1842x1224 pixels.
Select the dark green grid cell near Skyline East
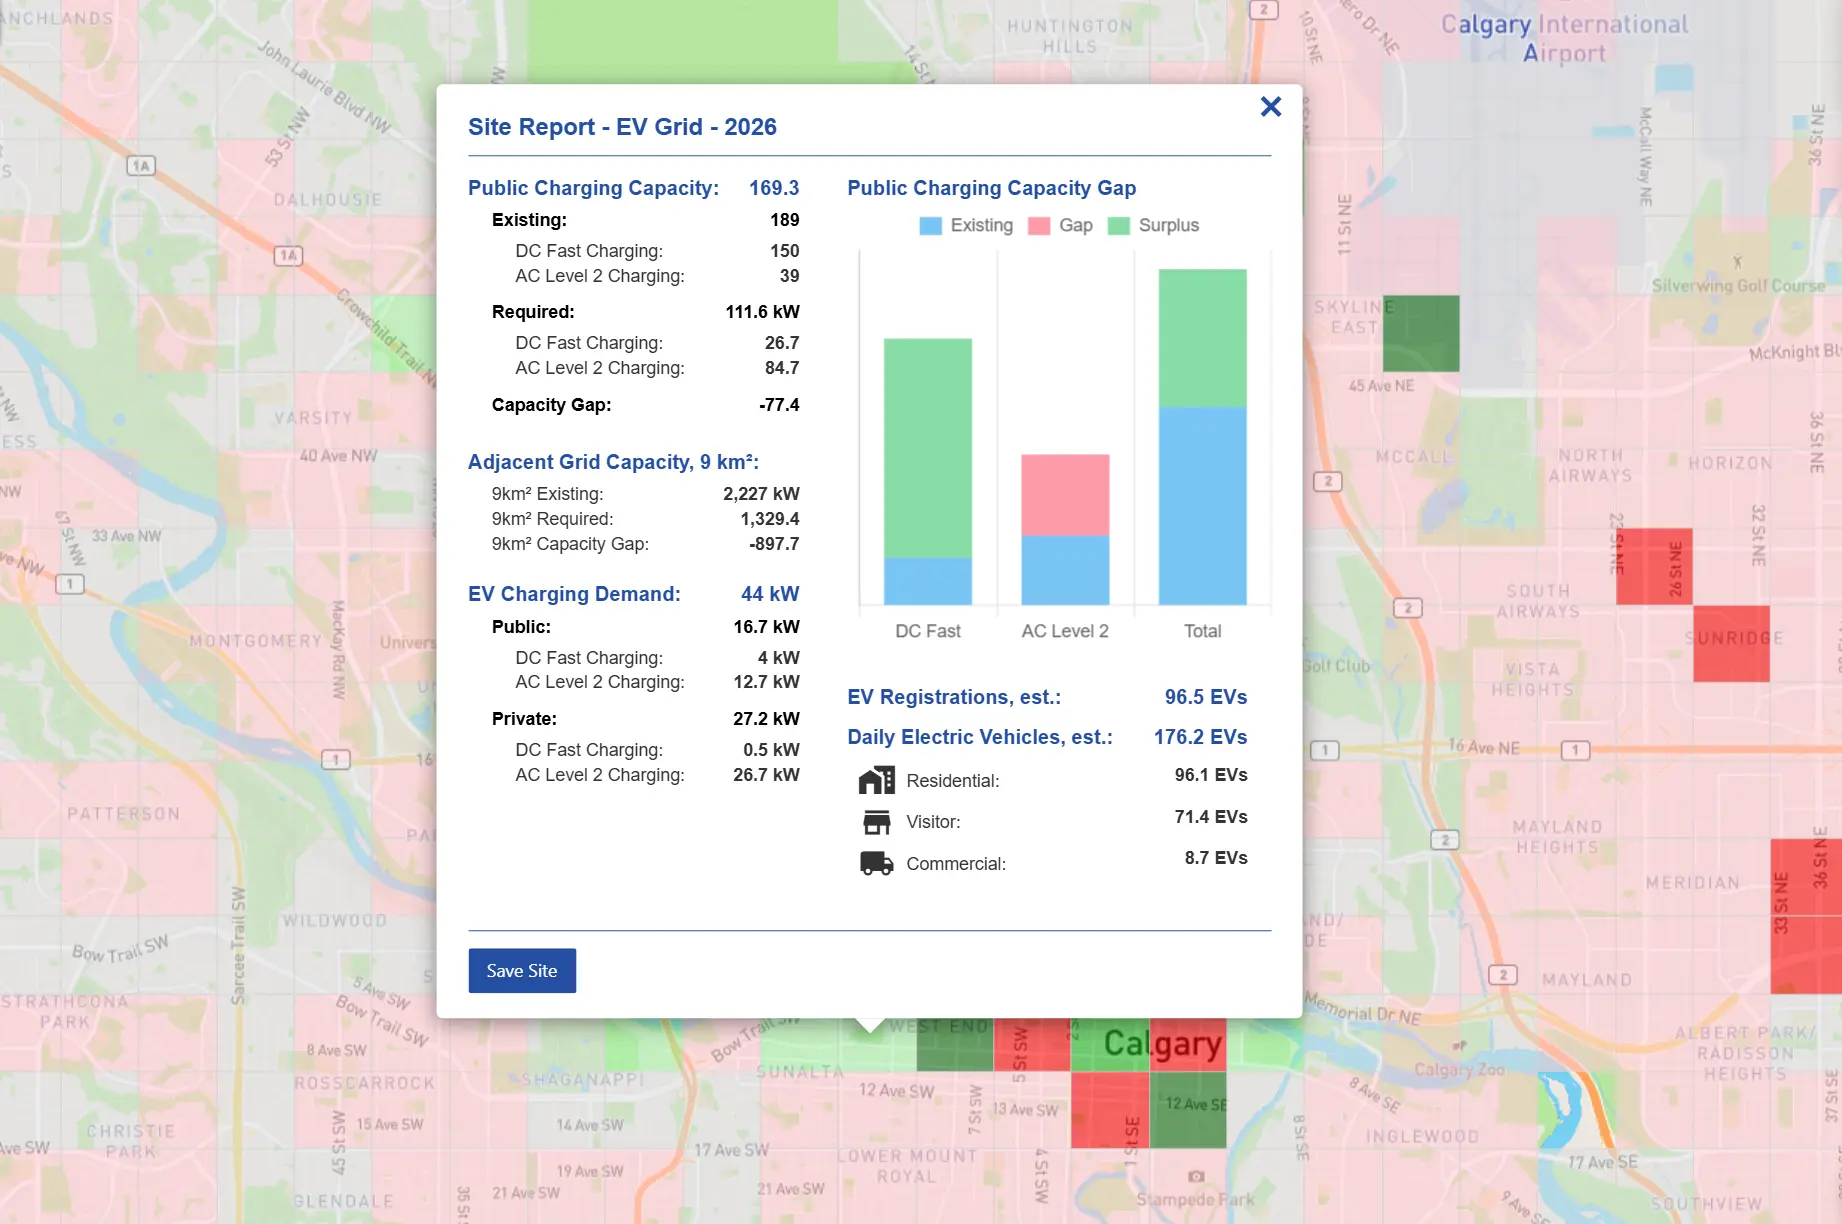coord(1421,333)
